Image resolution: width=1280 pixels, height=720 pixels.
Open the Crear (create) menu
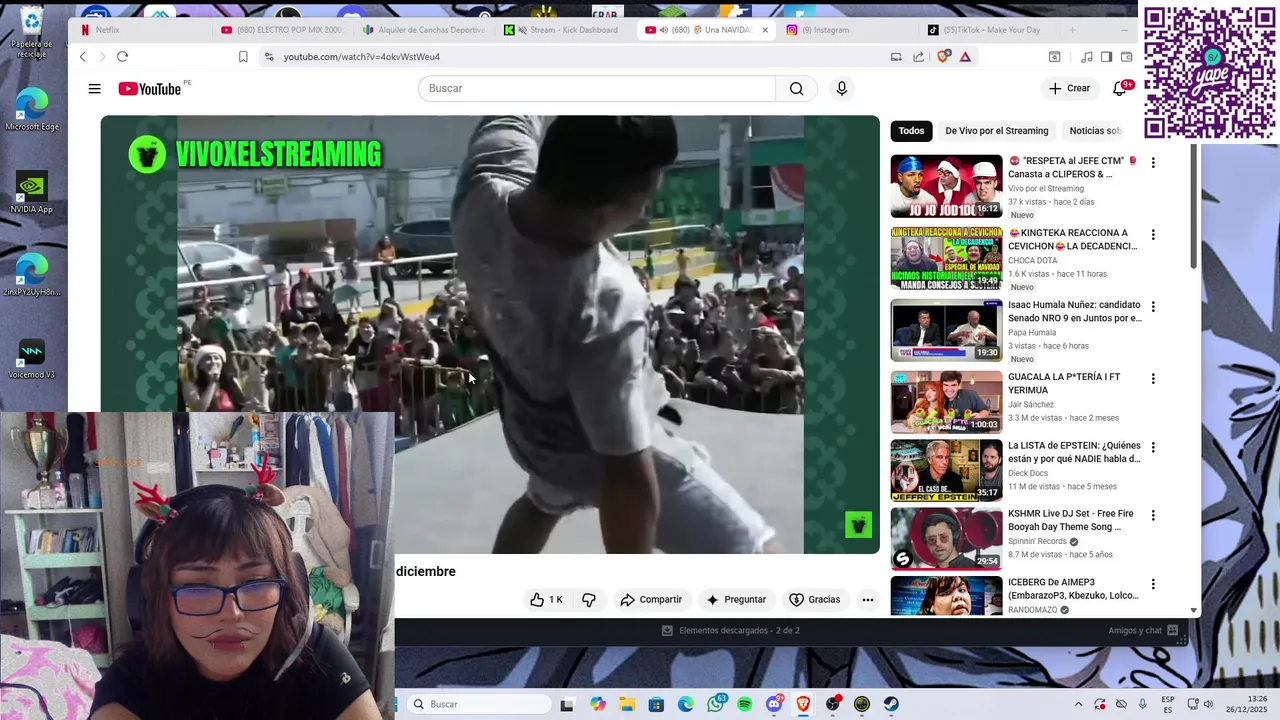pyautogui.click(x=1069, y=89)
